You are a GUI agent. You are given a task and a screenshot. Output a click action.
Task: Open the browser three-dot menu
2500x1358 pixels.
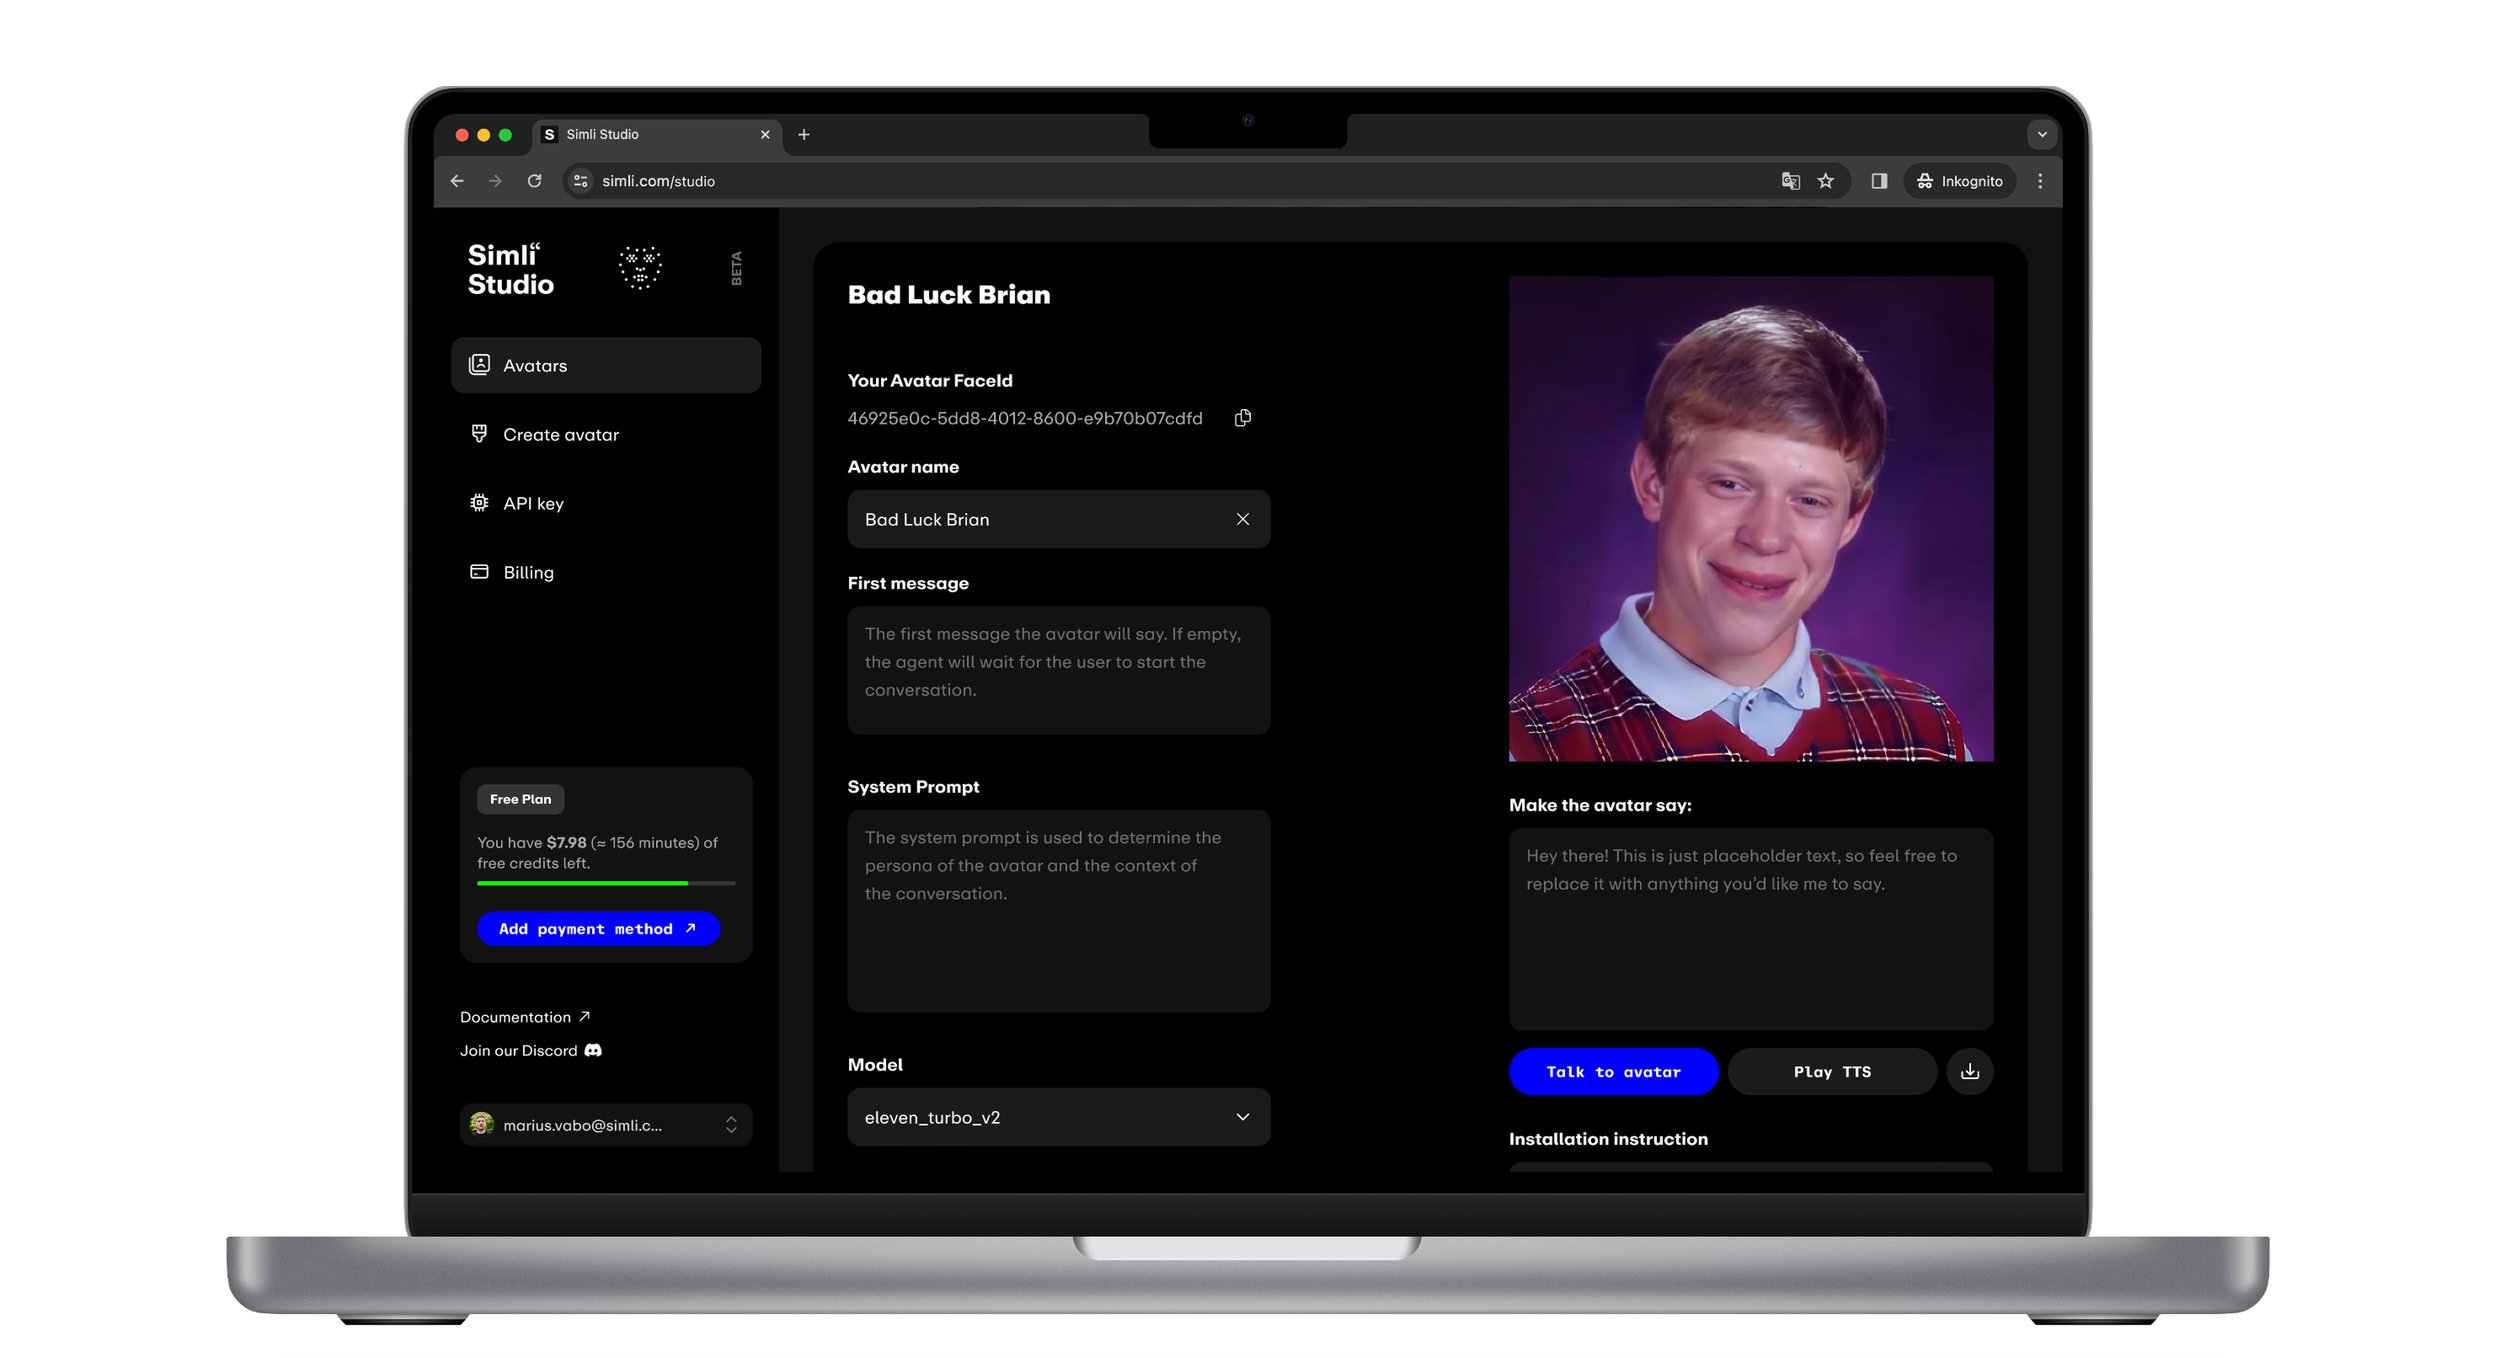(x=2040, y=181)
